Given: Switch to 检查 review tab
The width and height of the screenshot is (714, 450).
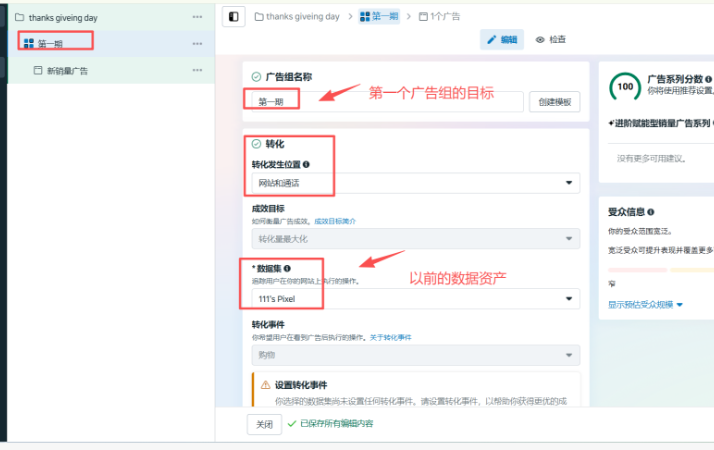Looking at the screenshot, I should tap(551, 40).
